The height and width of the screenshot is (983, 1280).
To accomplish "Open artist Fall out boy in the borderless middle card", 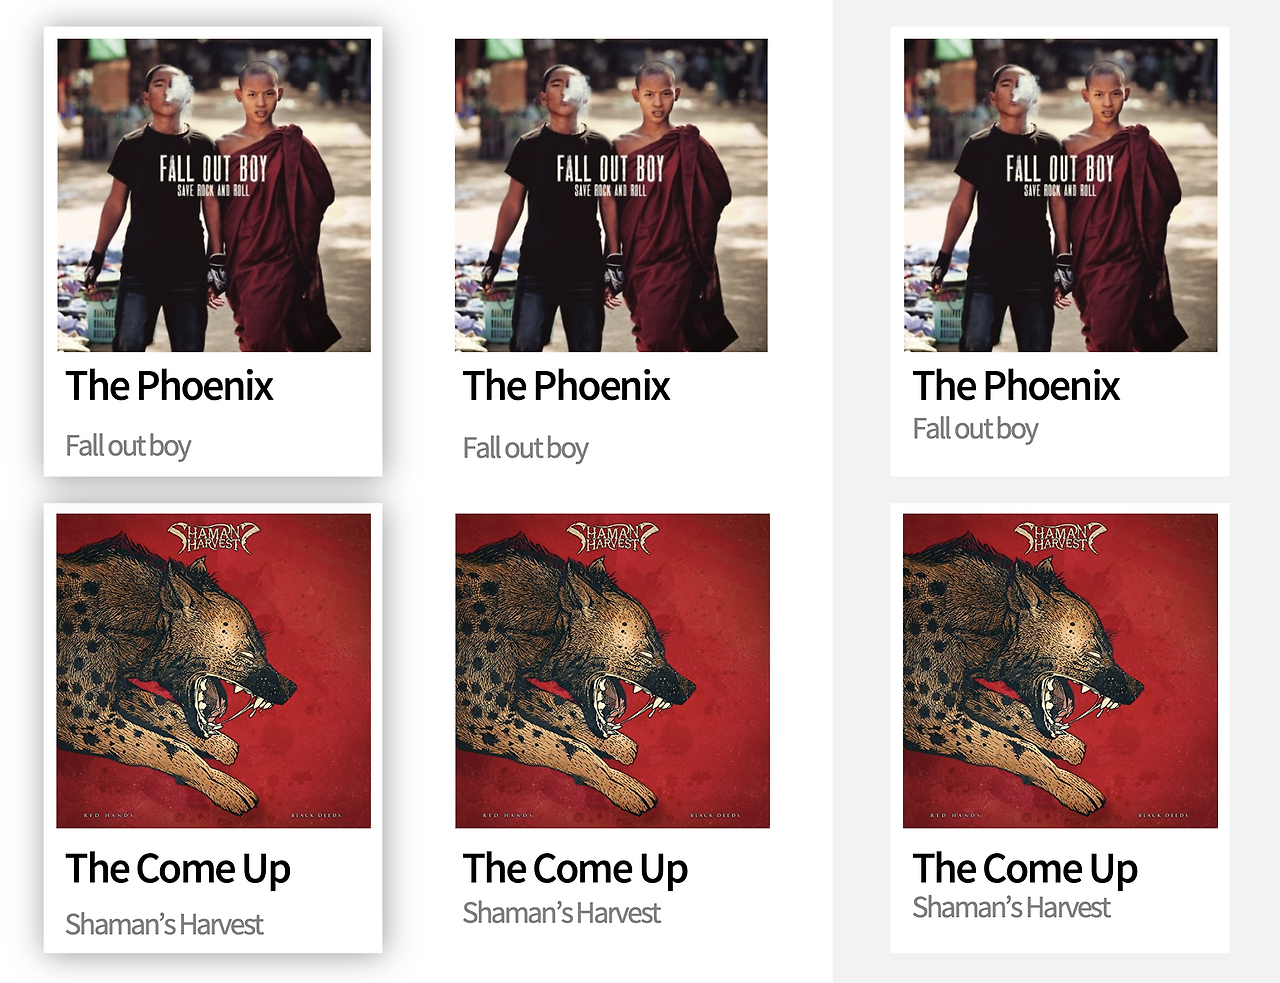I will [x=525, y=448].
